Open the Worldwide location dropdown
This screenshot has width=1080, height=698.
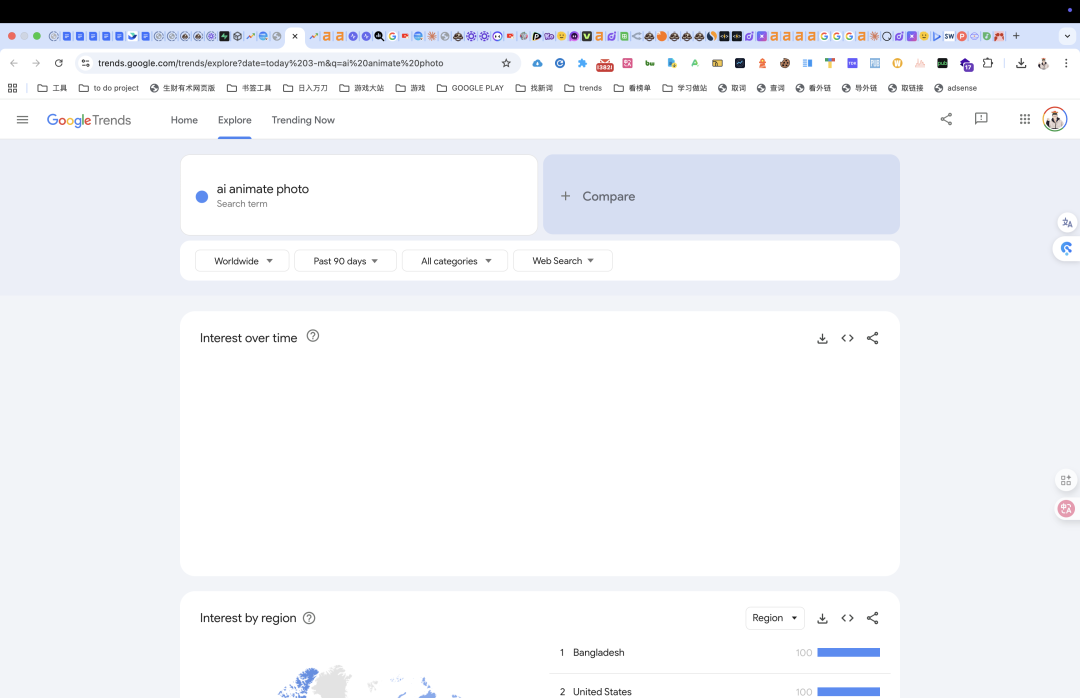[242, 260]
